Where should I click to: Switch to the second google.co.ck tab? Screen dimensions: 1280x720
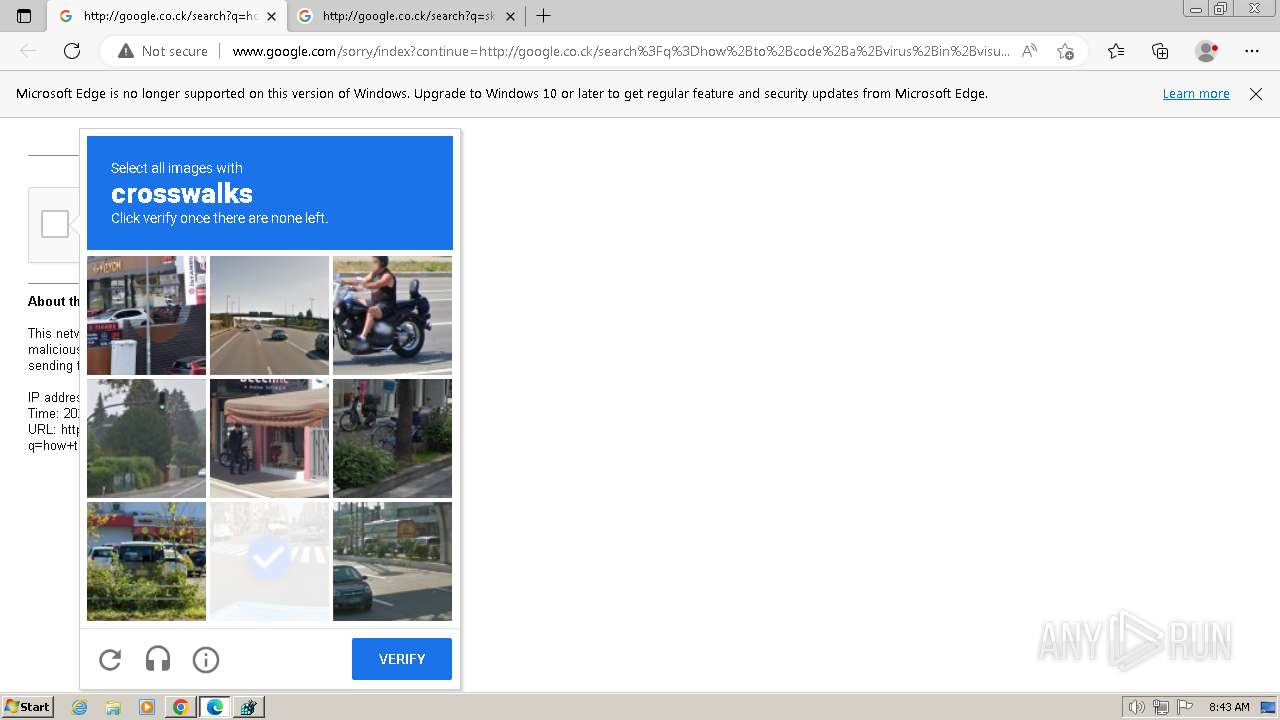[407, 16]
